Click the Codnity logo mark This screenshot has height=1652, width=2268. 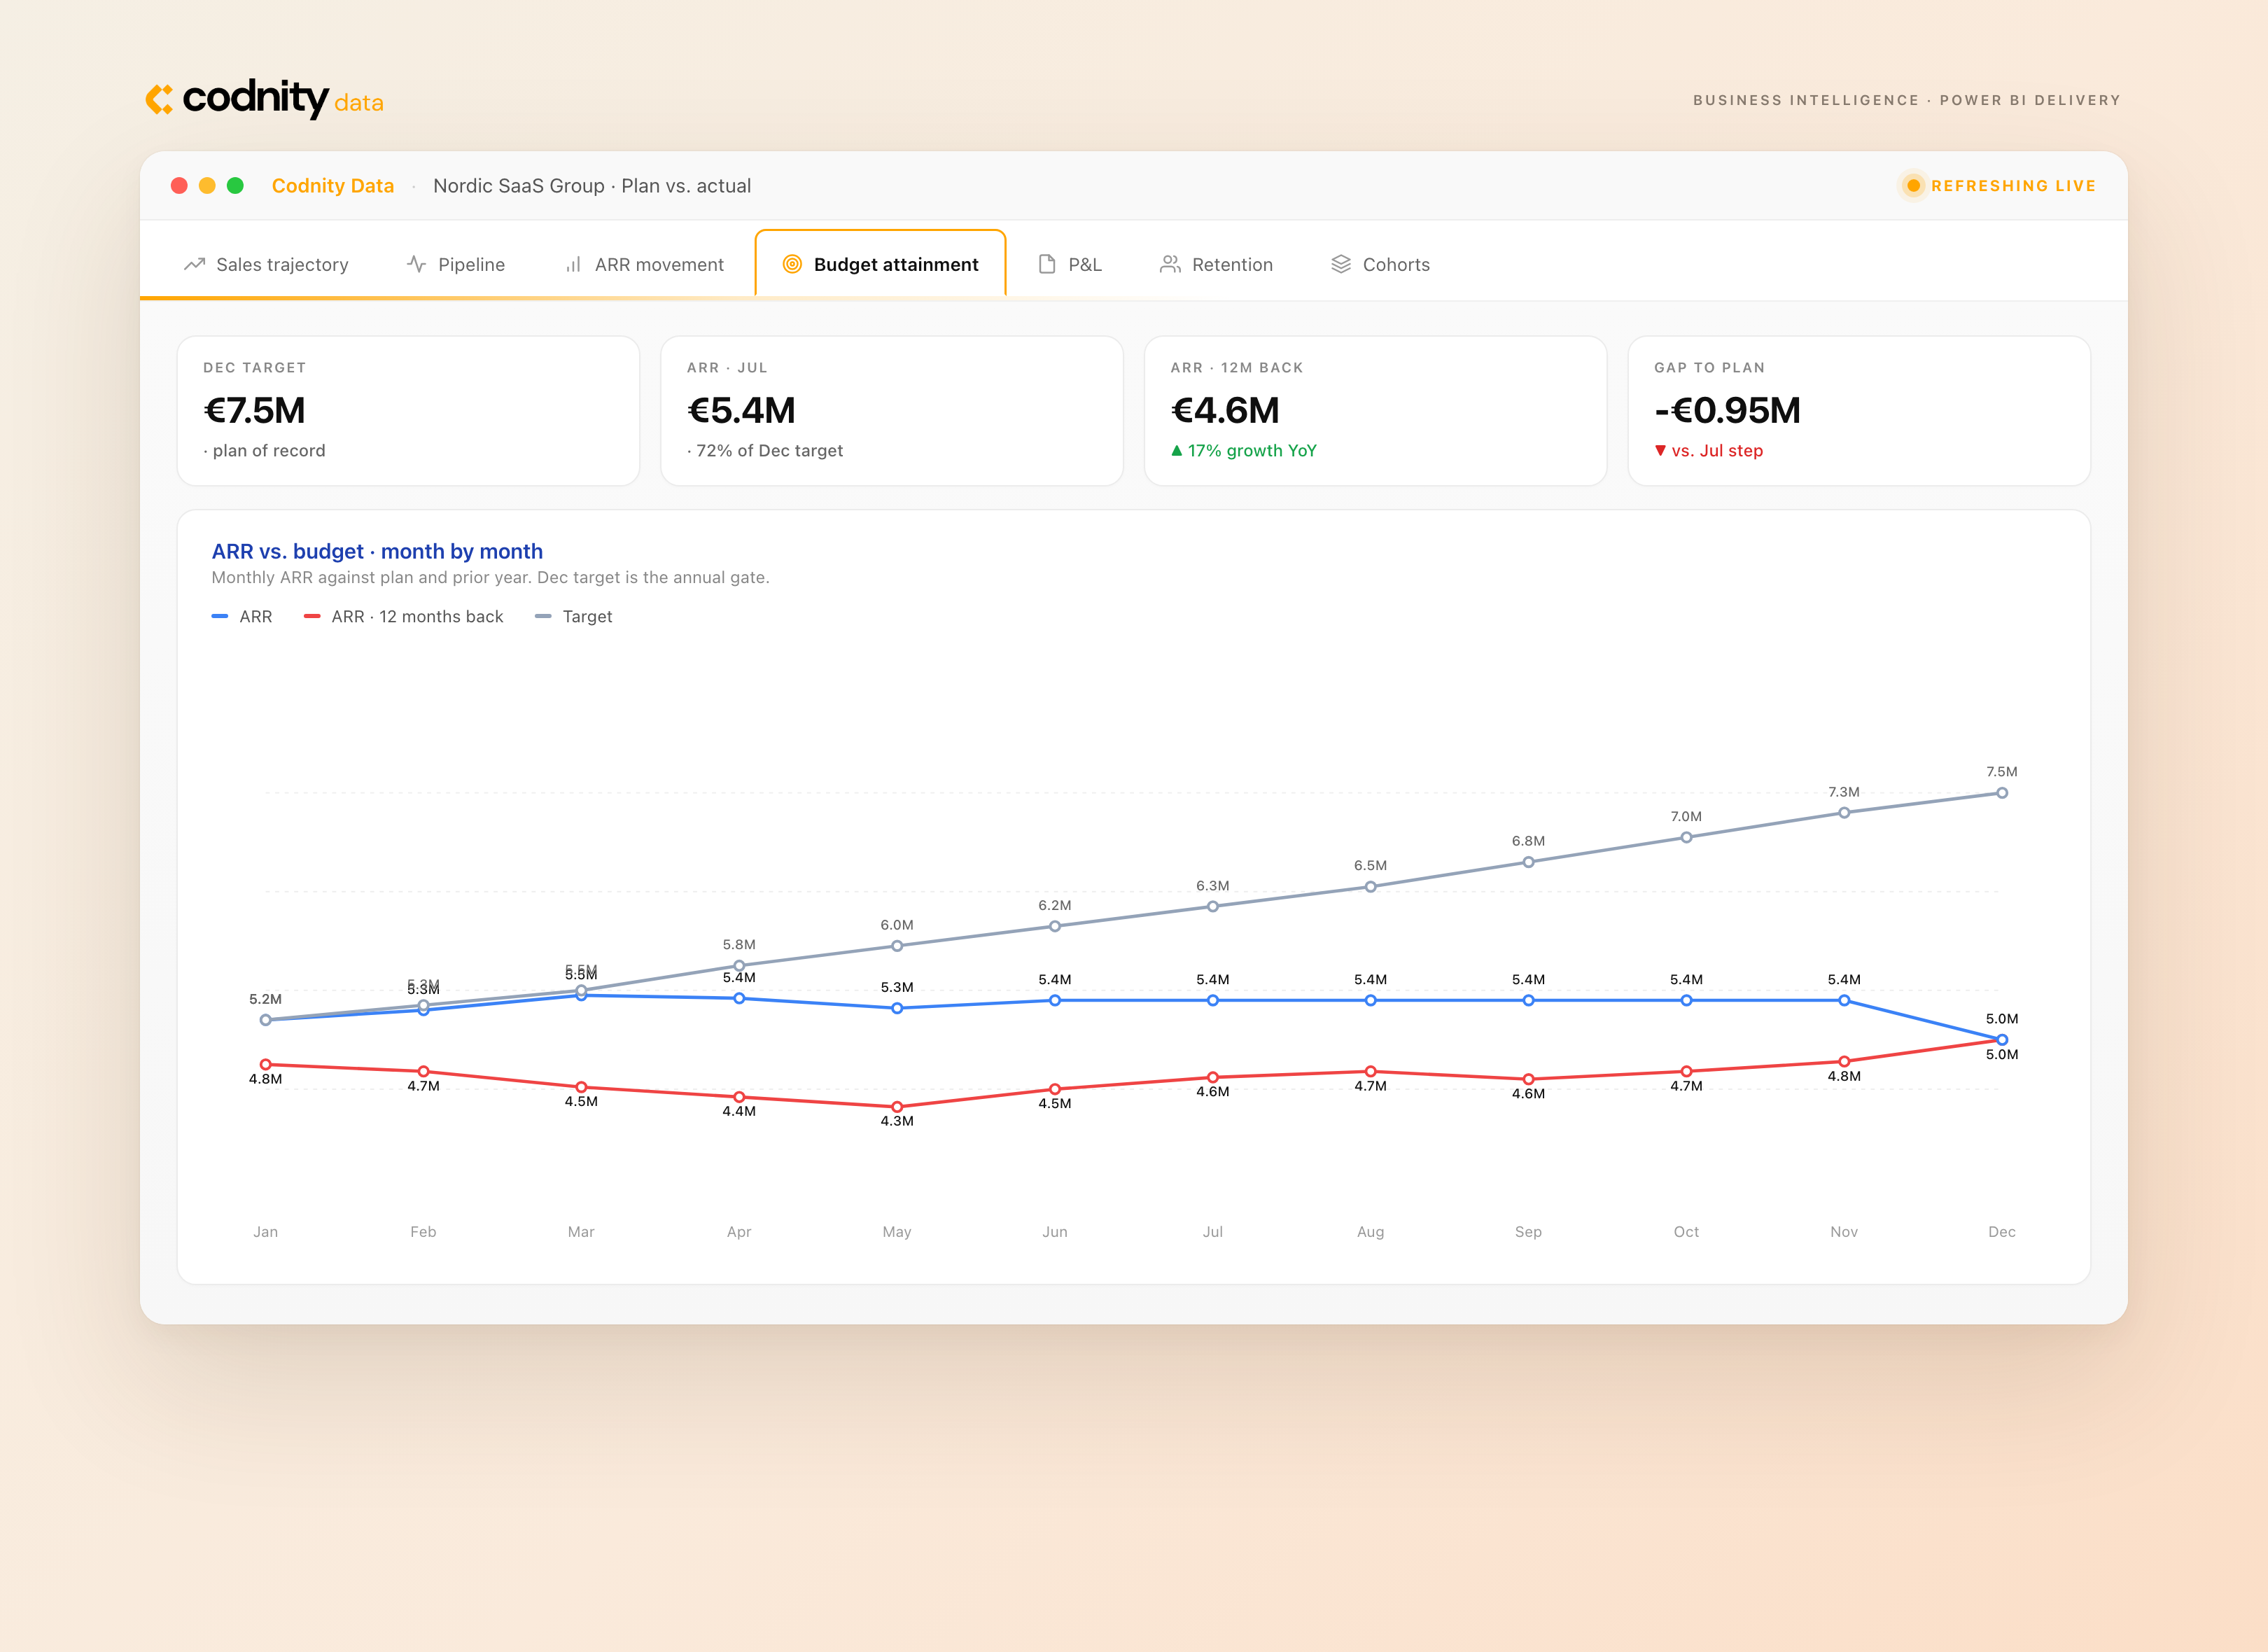pyautogui.click(x=159, y=99)
